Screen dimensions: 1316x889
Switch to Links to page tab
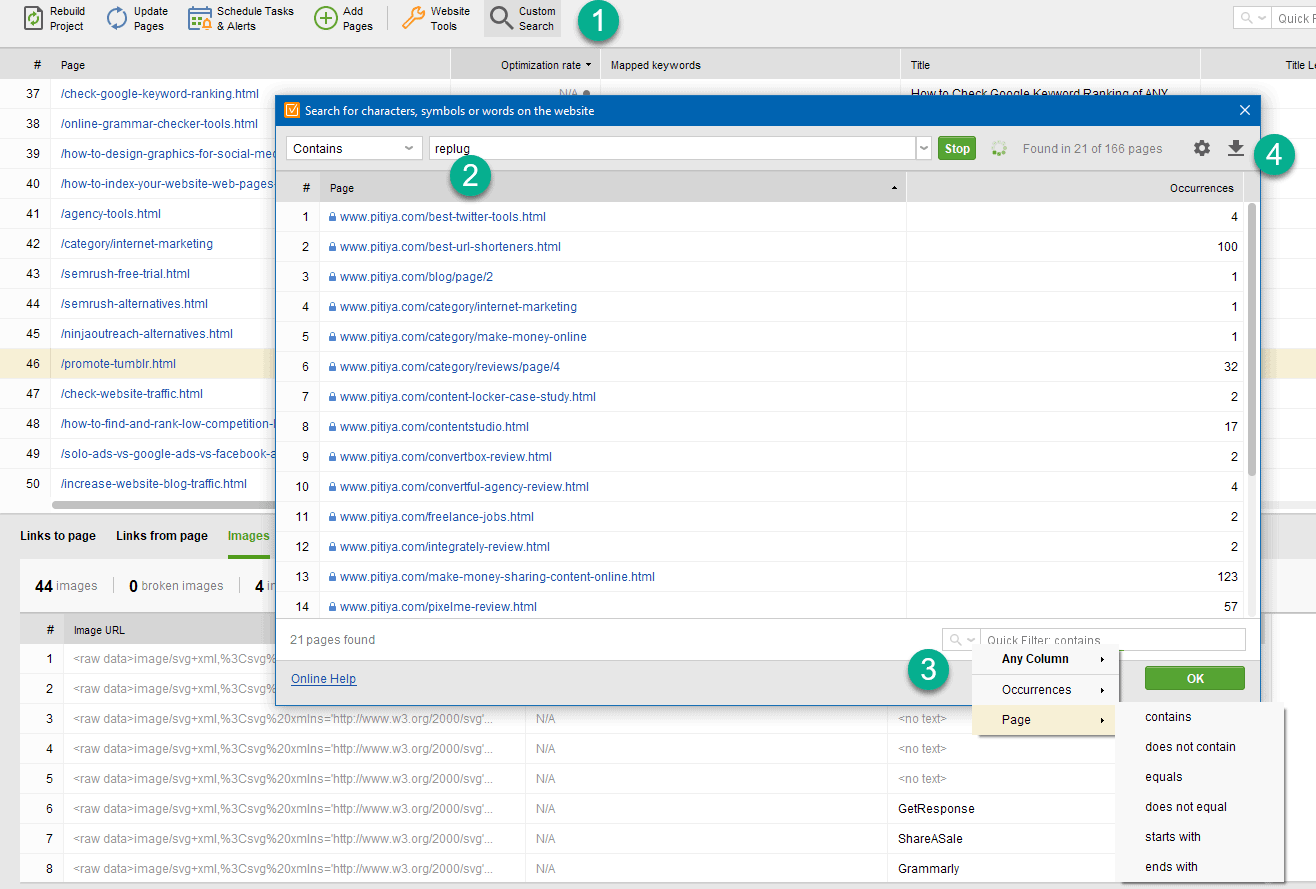coord(58,536)
